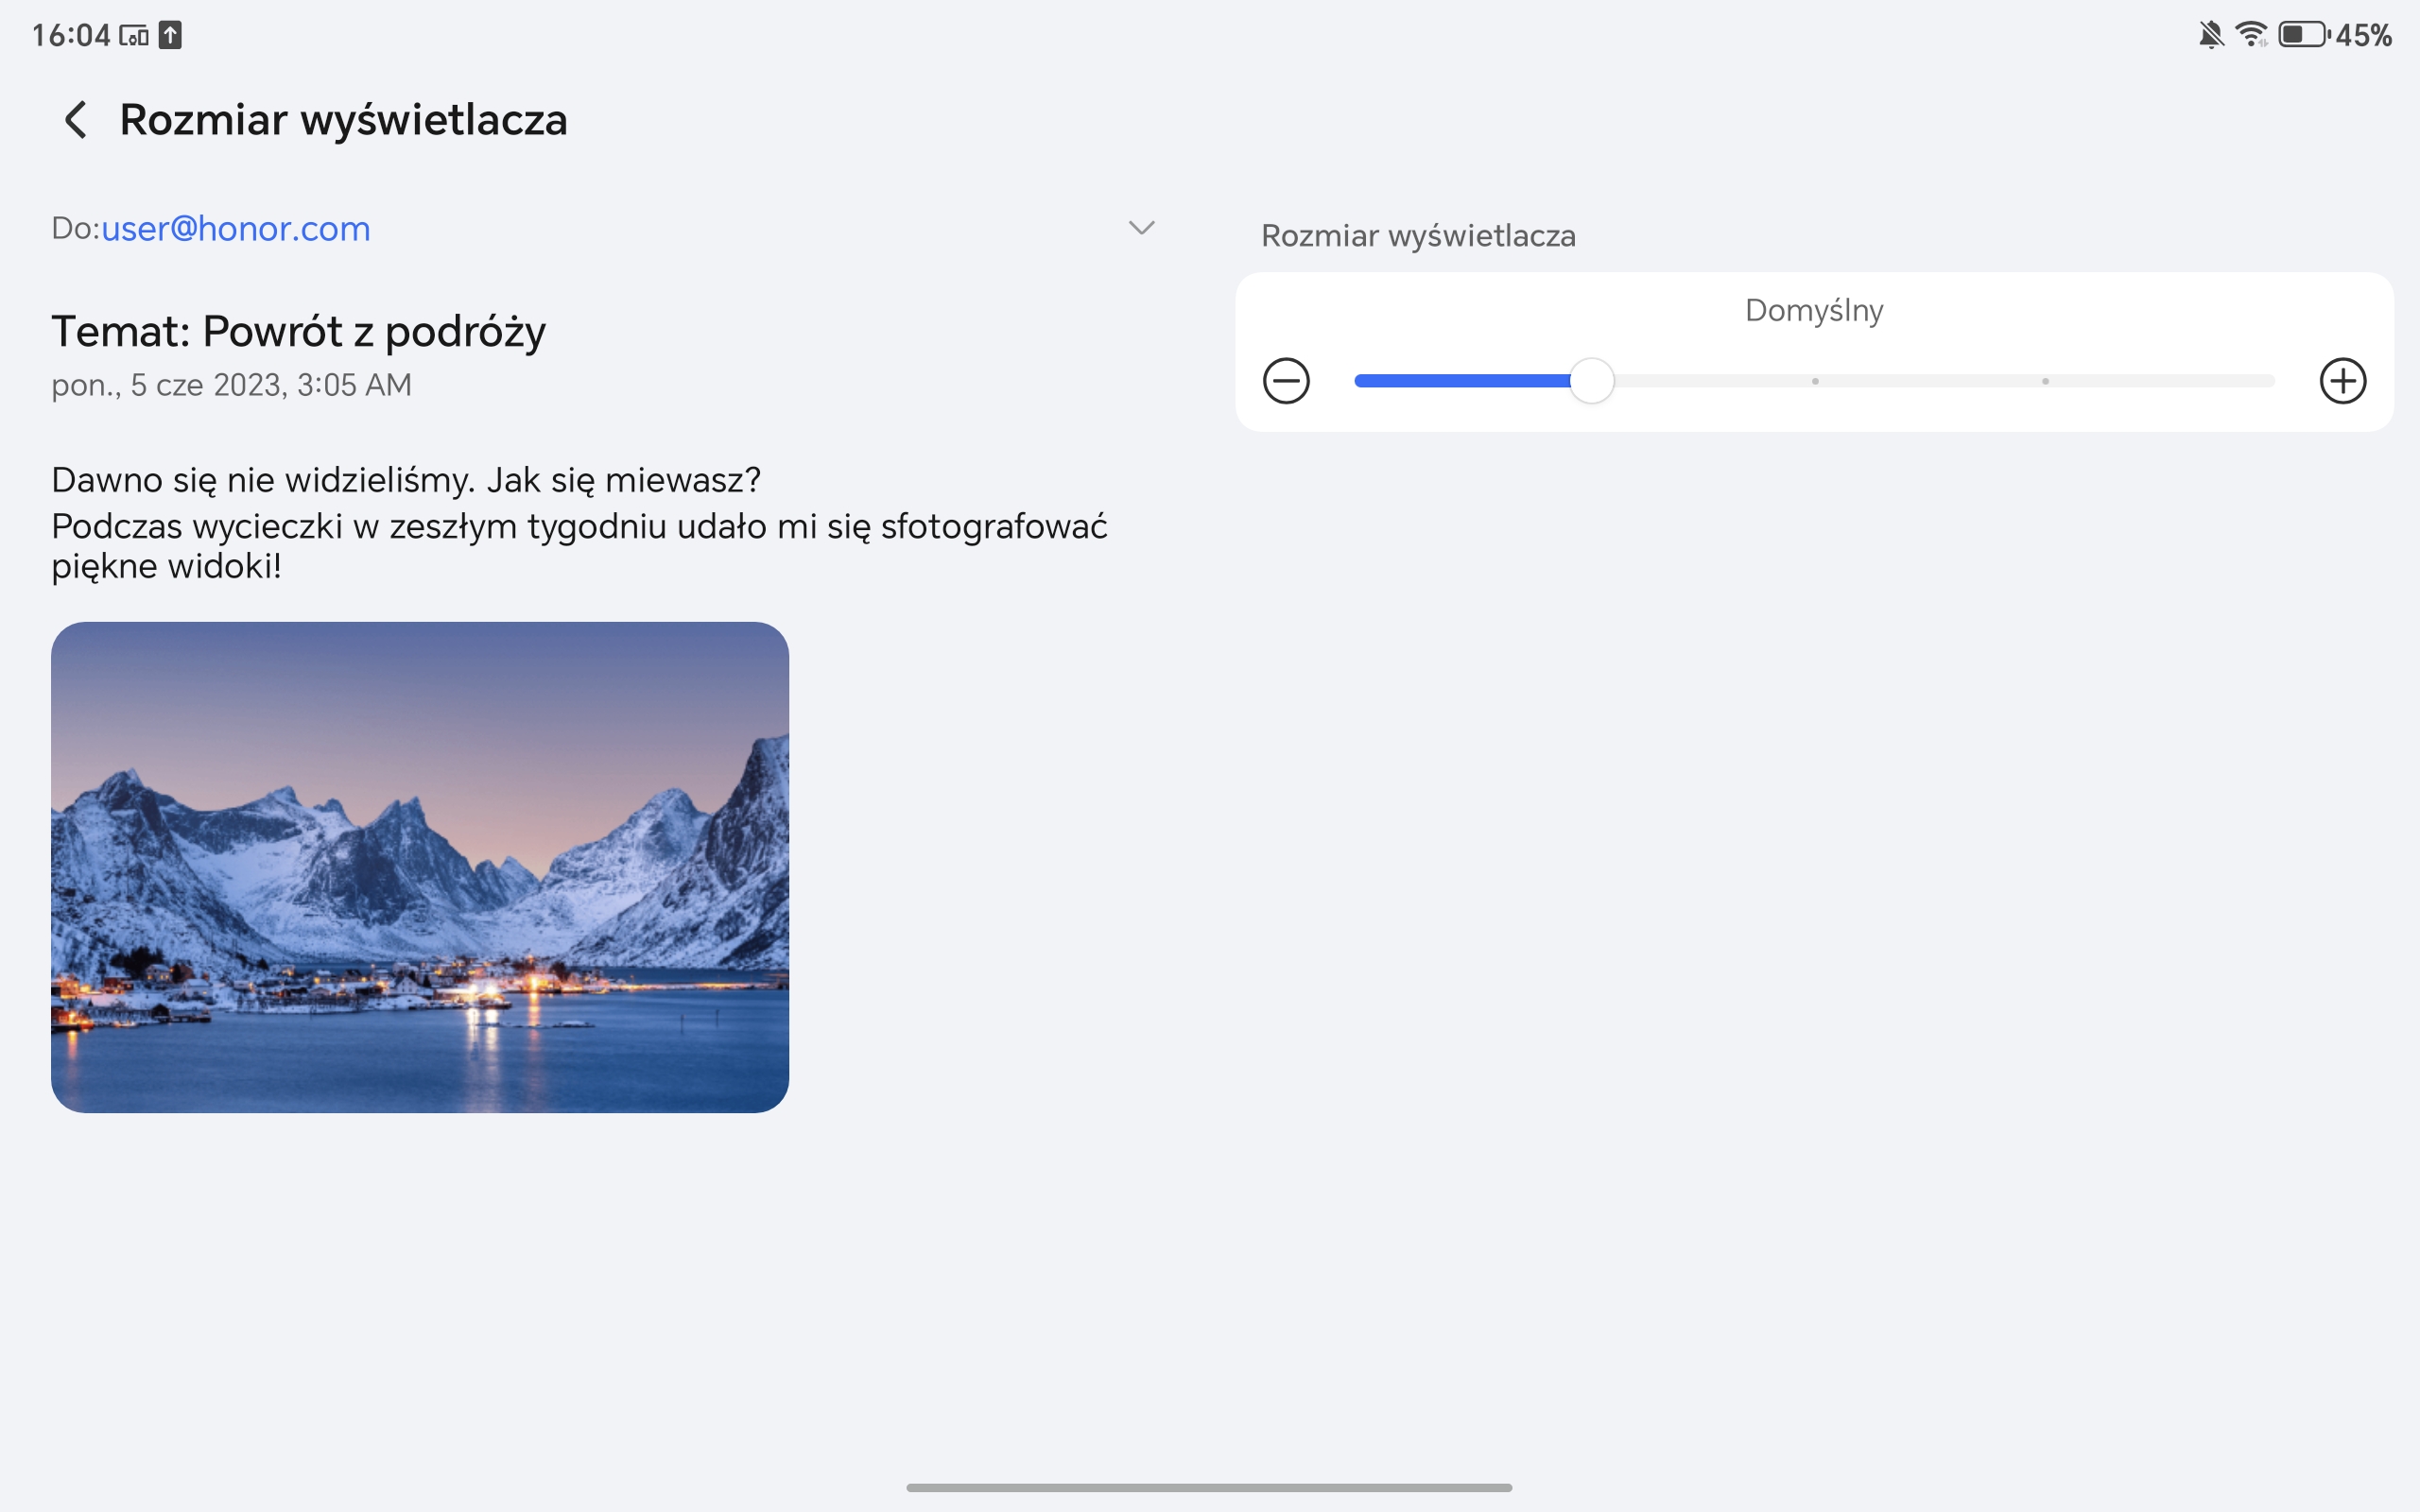This screenshot has height=1512, width=2420.
Task: Tap the minus icon to decrease display size
Action: pyautogui.click(x=1286, y=381)
